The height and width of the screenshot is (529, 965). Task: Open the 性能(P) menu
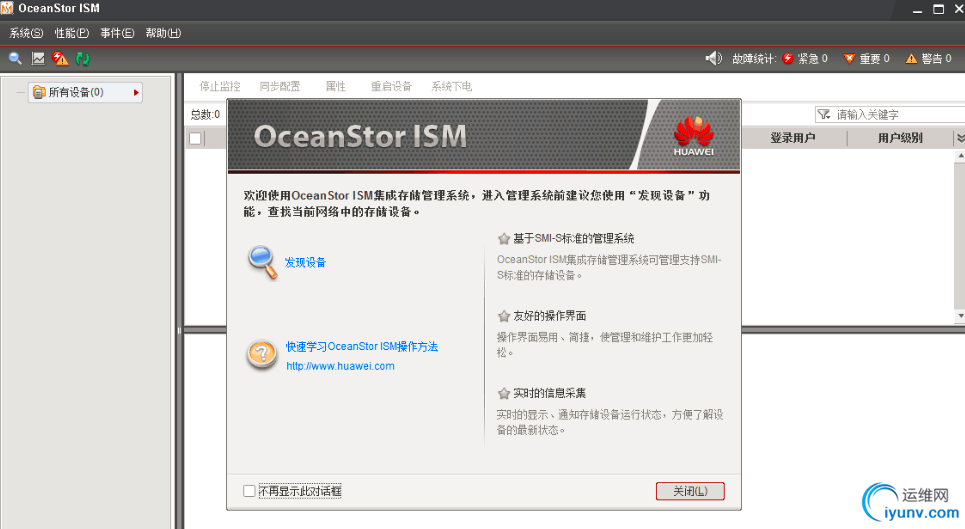71,33
